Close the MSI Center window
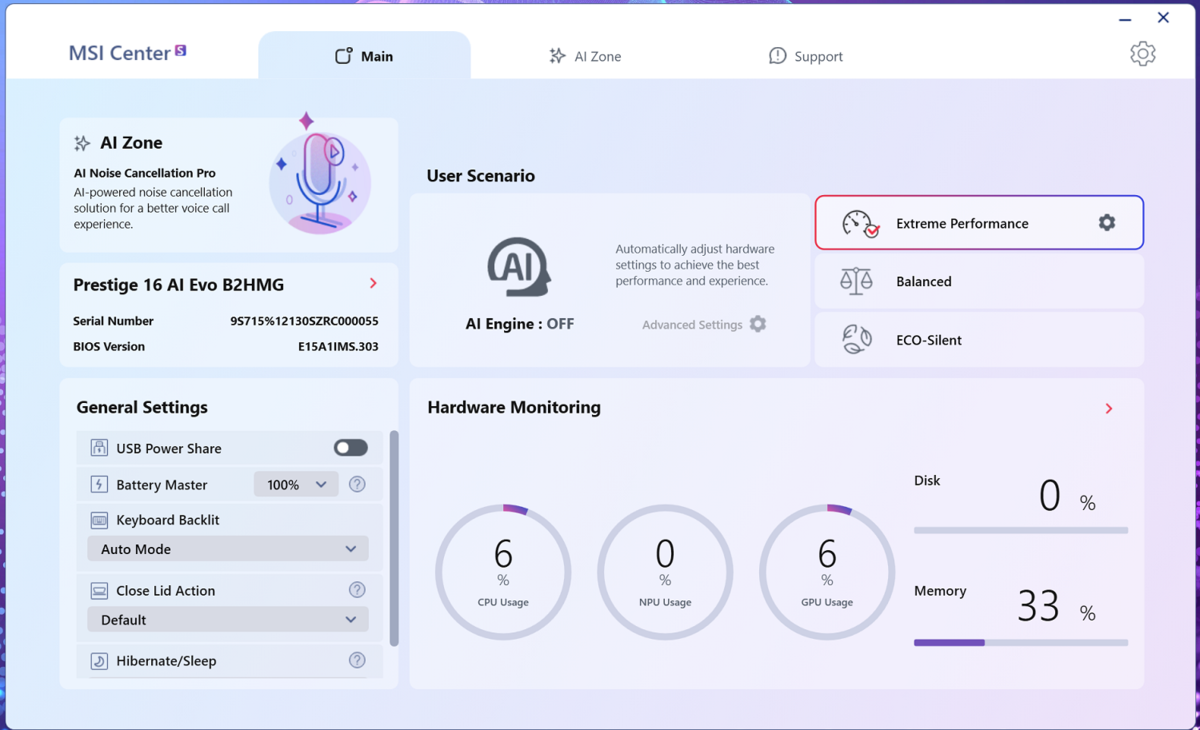The height and width of the screenshot is (730, 1200). click(1163, 18)
